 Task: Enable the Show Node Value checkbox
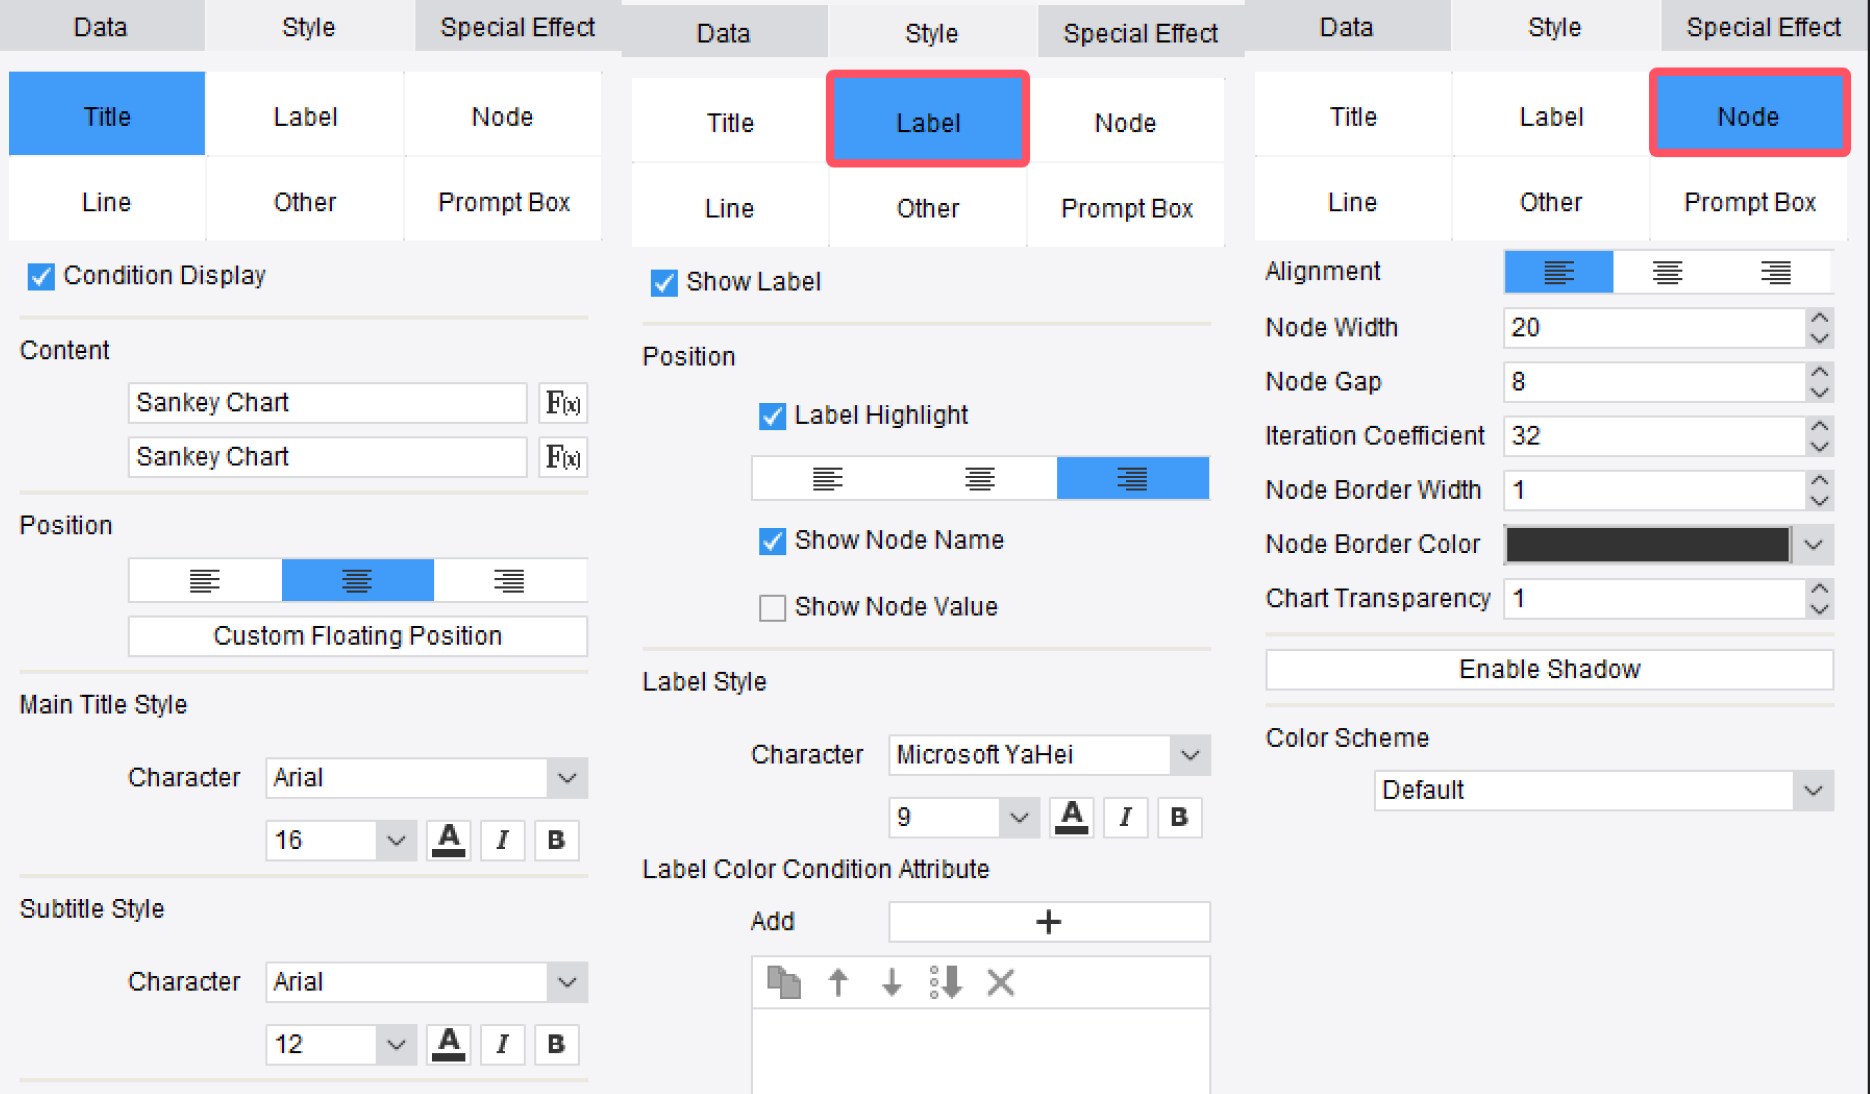(772, 607)
